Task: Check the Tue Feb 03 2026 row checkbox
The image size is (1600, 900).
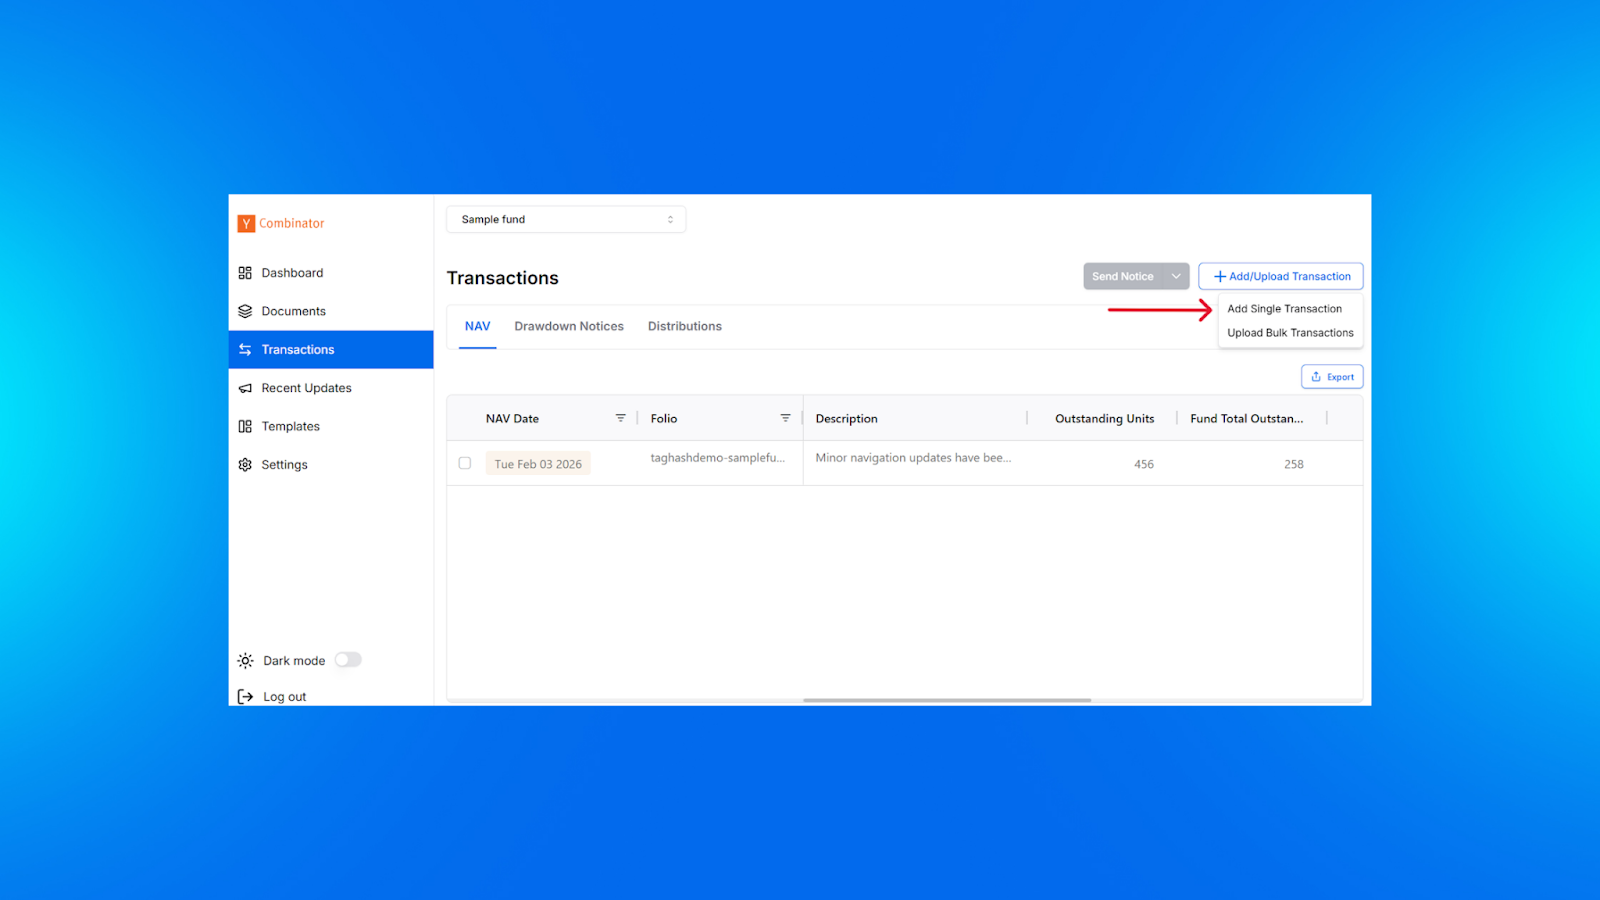Action: coord(465,463)
